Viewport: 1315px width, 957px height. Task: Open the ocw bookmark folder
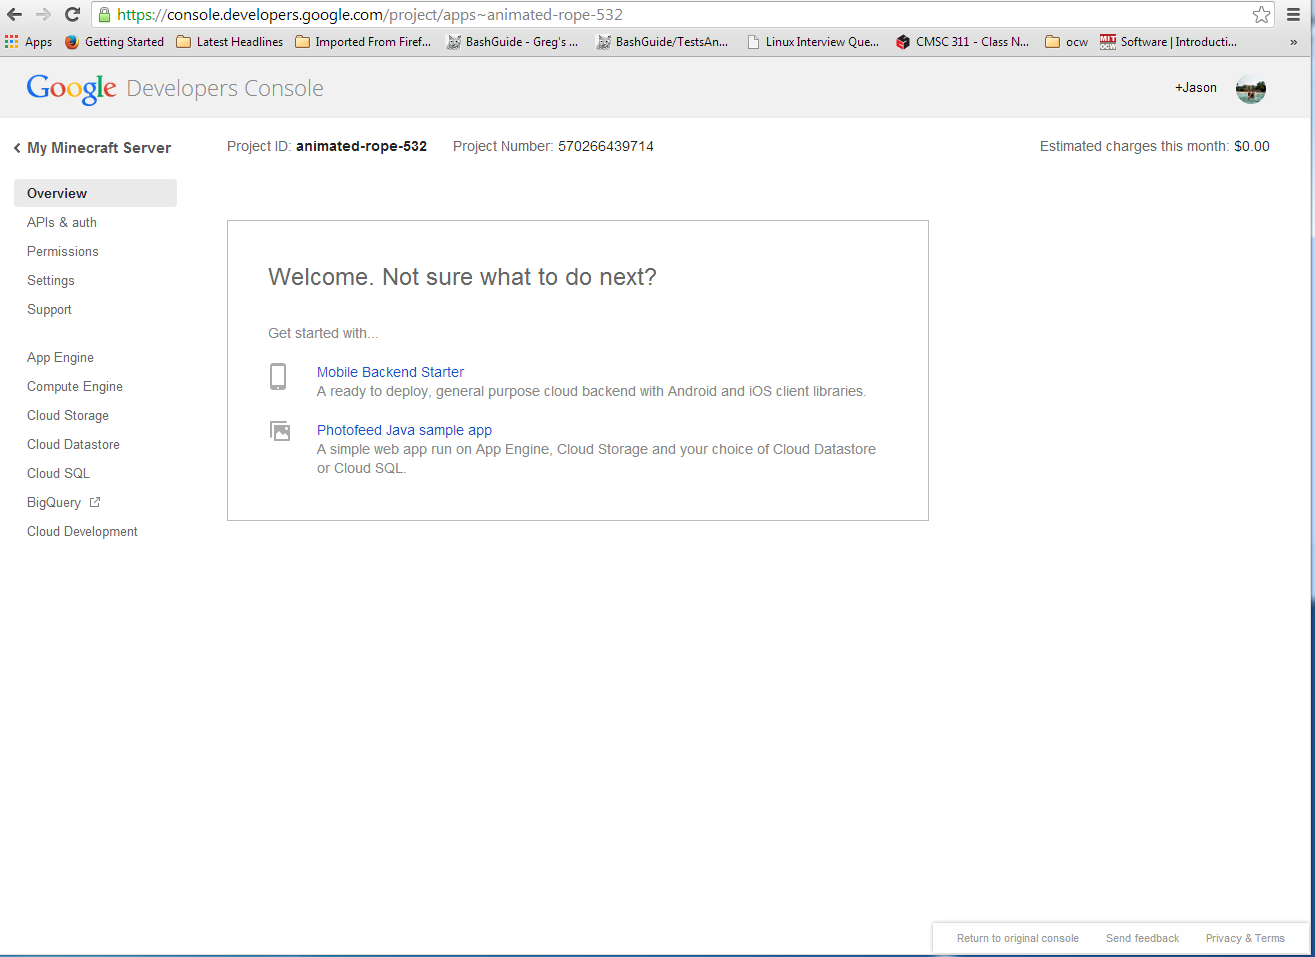tap(1066, 42)
